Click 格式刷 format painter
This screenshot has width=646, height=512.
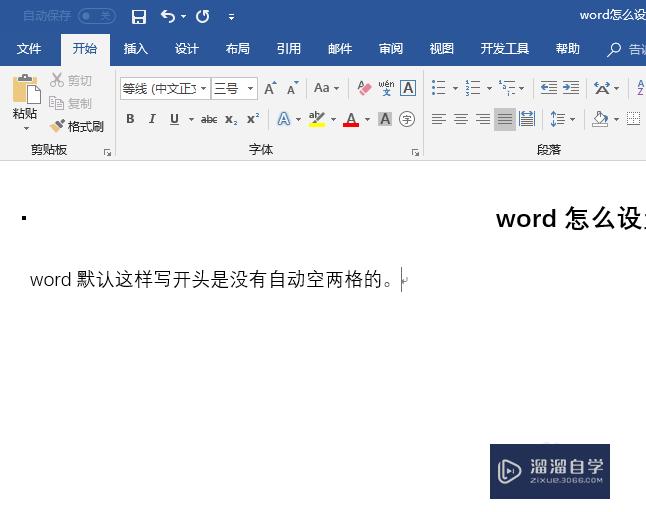(x=77, y=126)
